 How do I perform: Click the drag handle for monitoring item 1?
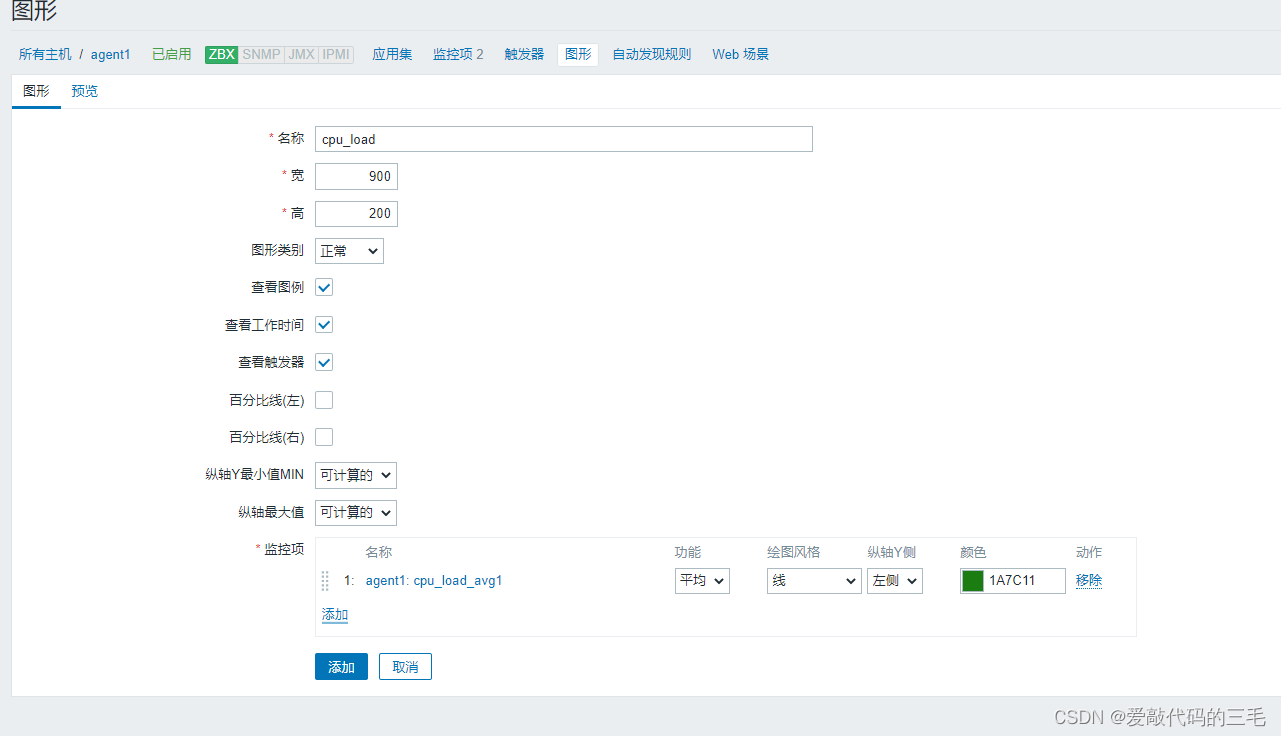click(325, 581)
